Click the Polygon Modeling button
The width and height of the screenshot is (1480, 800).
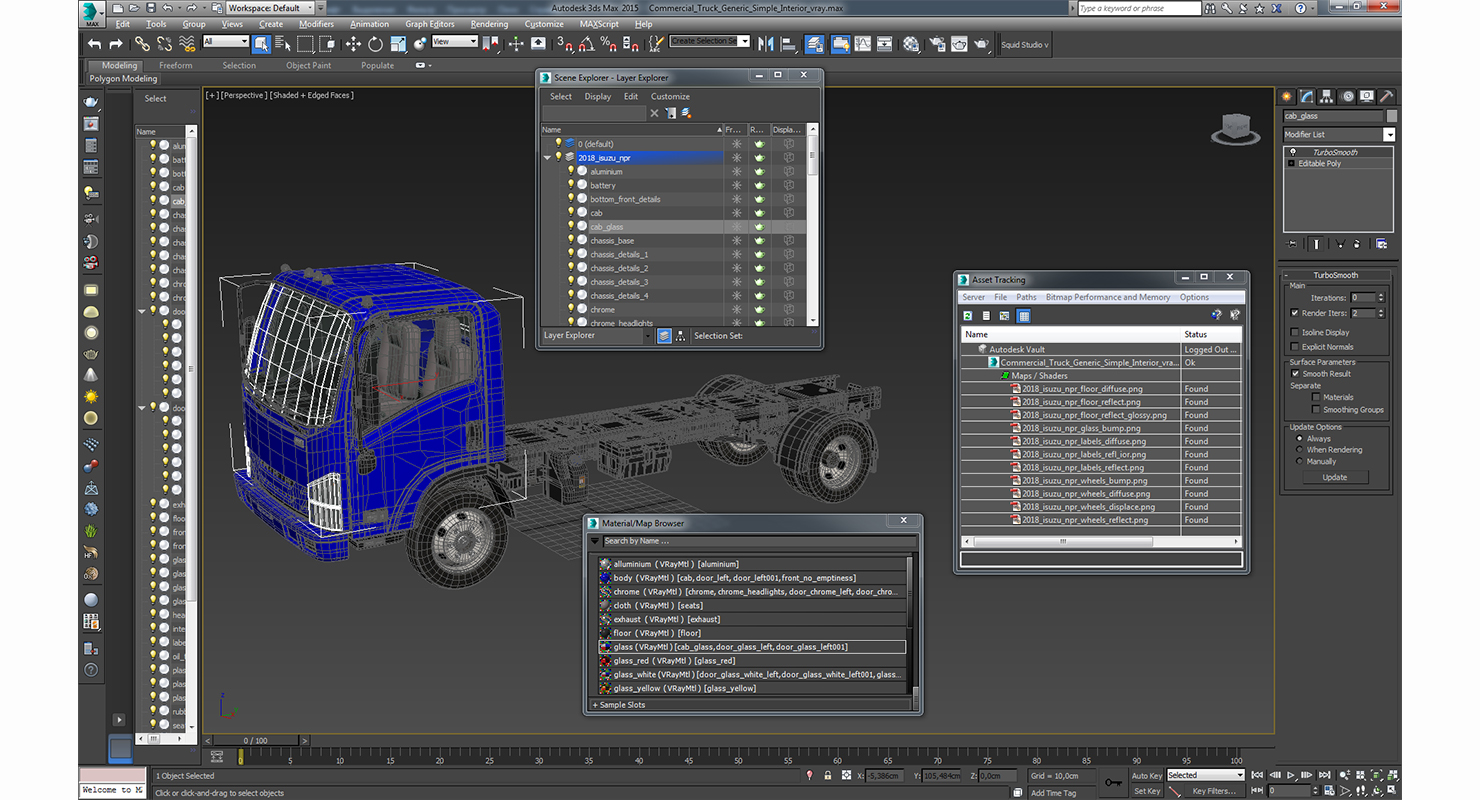pos(123,79)
